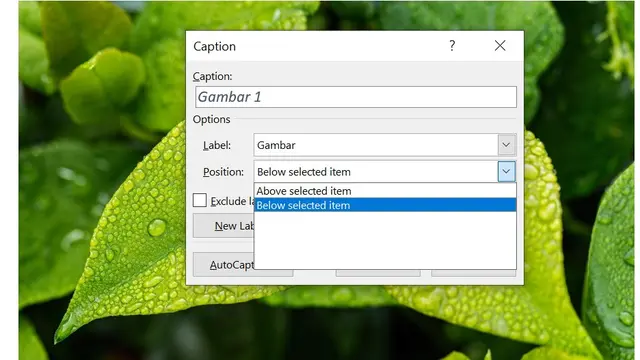Open the AutoCaption button
The height and width of the screenshot is (360, 640).
click(224, 265)
